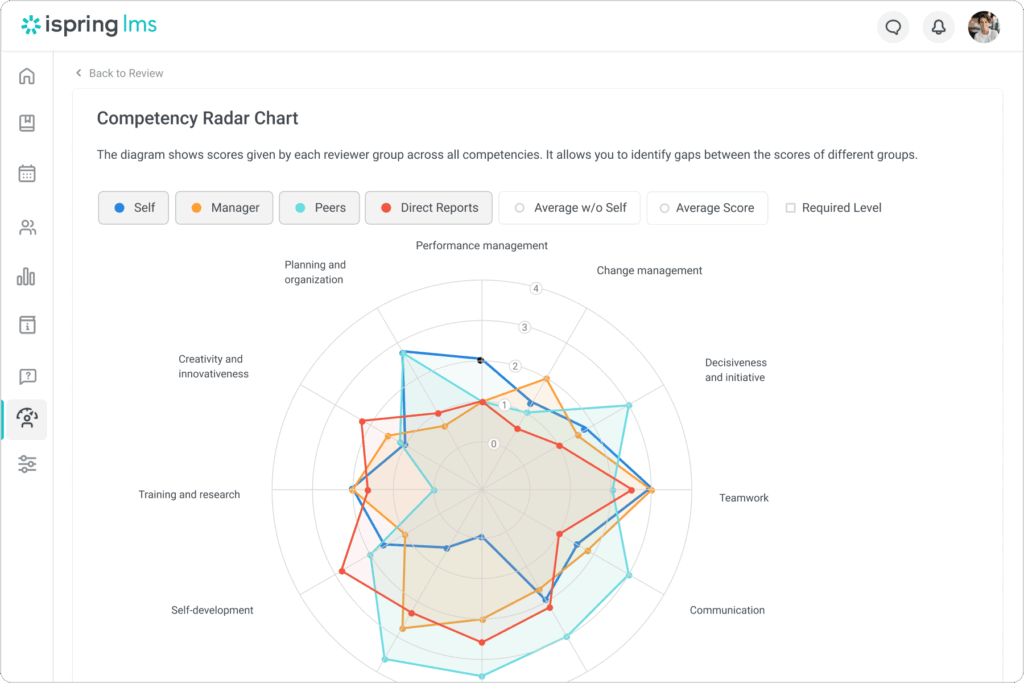The image size is (1024, 683).
Task: Enable the Average w/o Self series
Action: (570, 208)
